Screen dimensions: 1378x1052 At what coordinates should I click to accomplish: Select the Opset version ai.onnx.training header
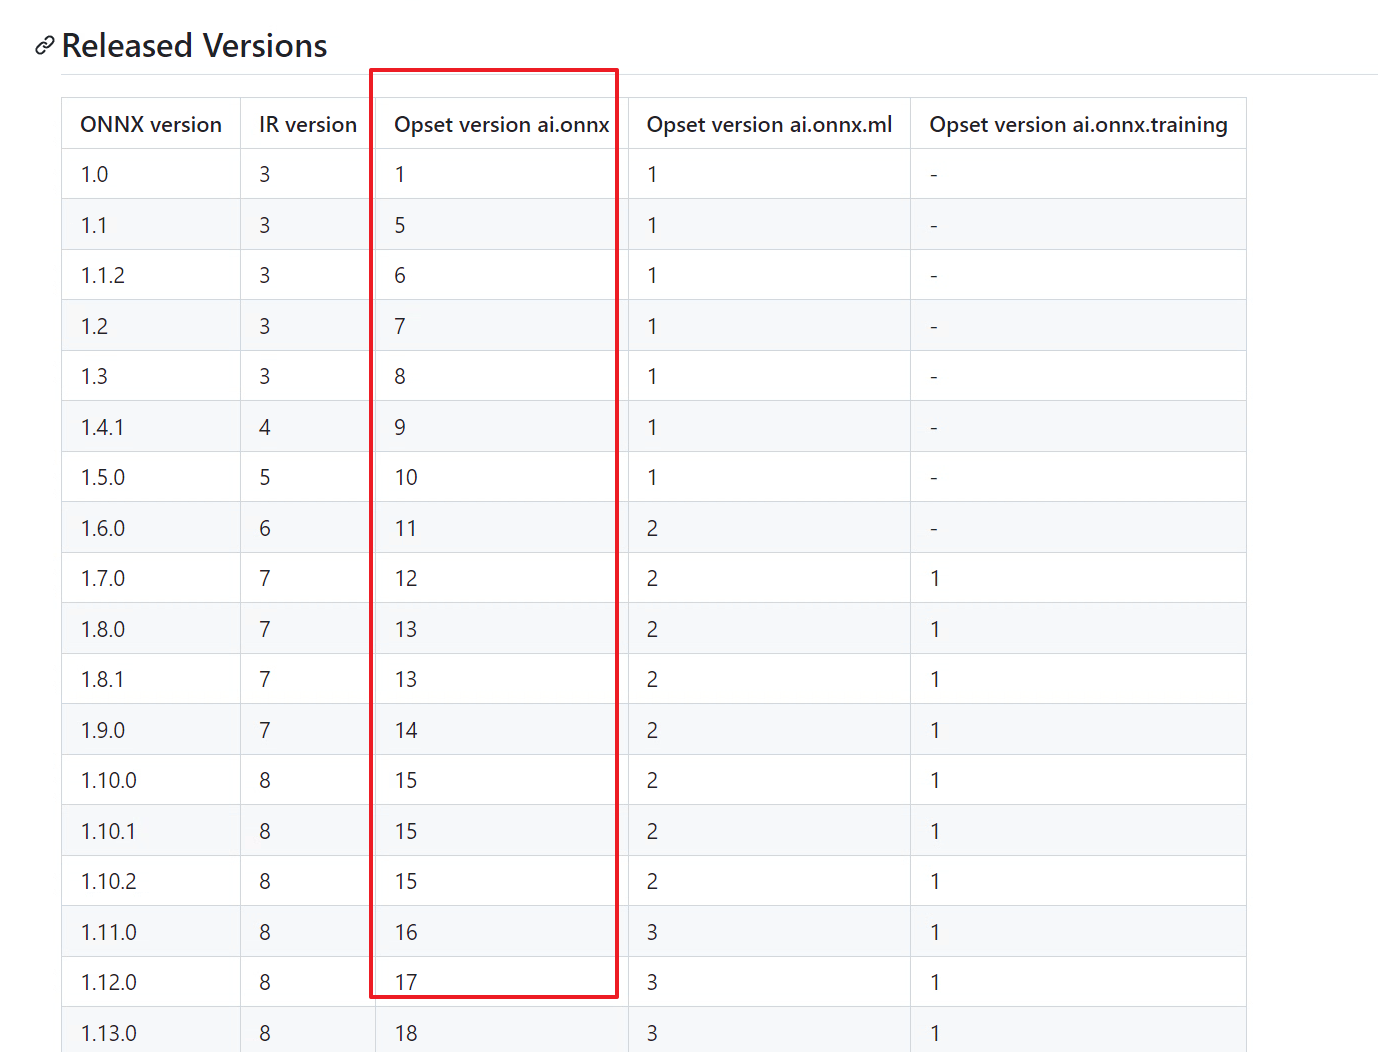pyautogui.click(x=1079, y=124)
